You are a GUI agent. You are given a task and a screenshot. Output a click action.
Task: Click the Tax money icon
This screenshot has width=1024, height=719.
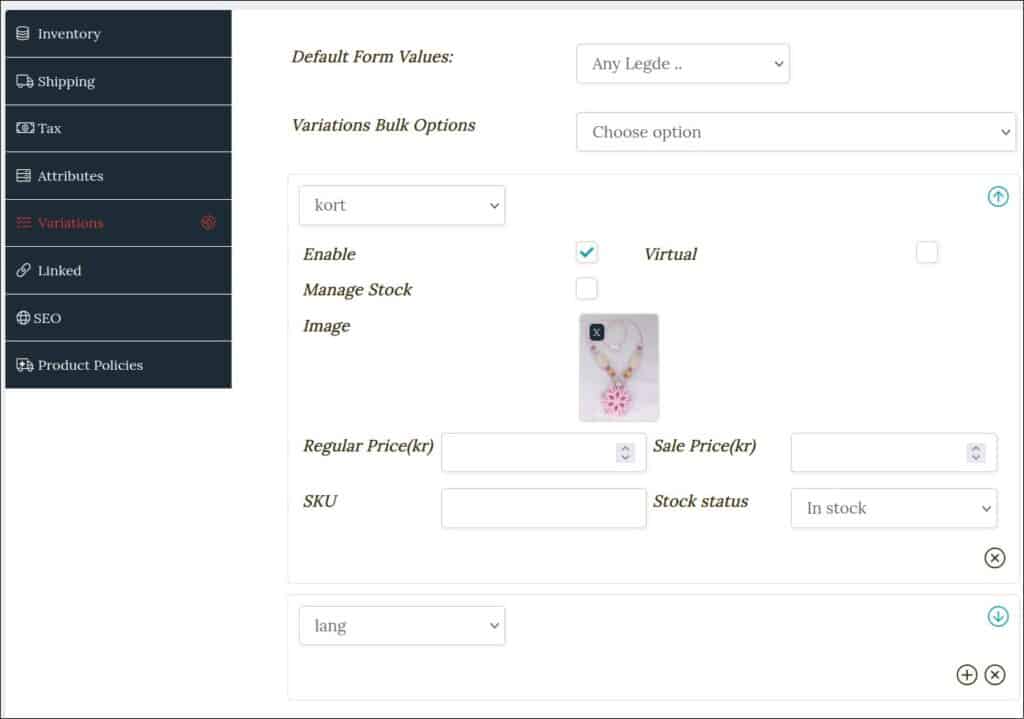(x=25, y=128)
